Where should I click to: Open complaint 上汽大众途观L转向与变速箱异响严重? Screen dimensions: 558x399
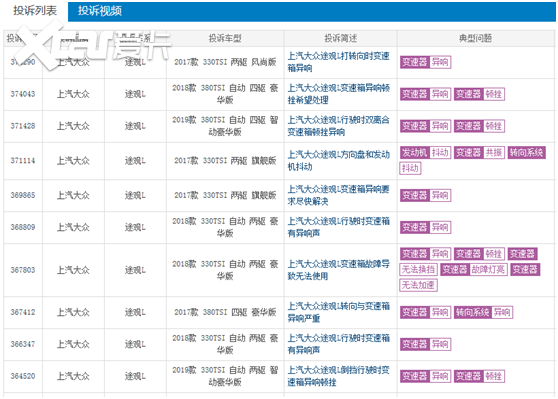click(x=338, y=312)
